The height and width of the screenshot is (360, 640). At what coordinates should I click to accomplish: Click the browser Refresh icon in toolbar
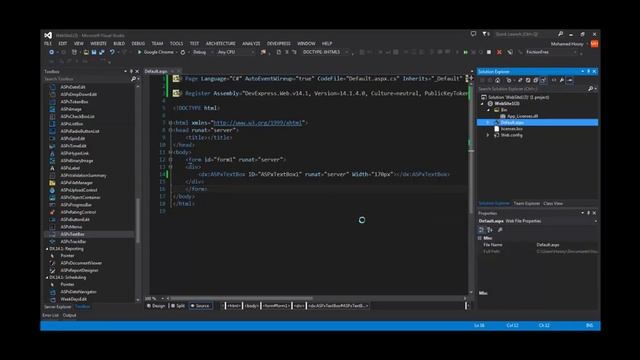[x=183, y=52]
